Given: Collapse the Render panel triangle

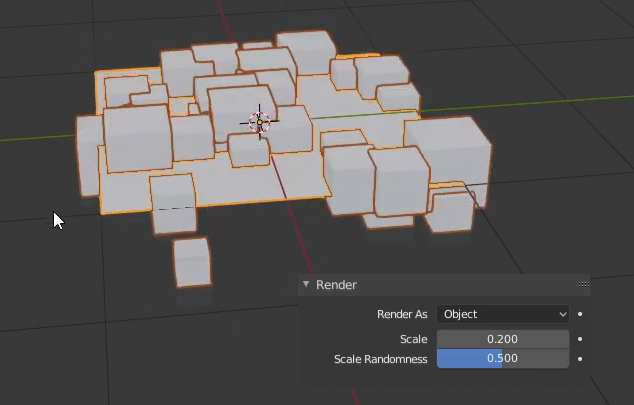Looking at the screenshot, I should click(306, 284).
